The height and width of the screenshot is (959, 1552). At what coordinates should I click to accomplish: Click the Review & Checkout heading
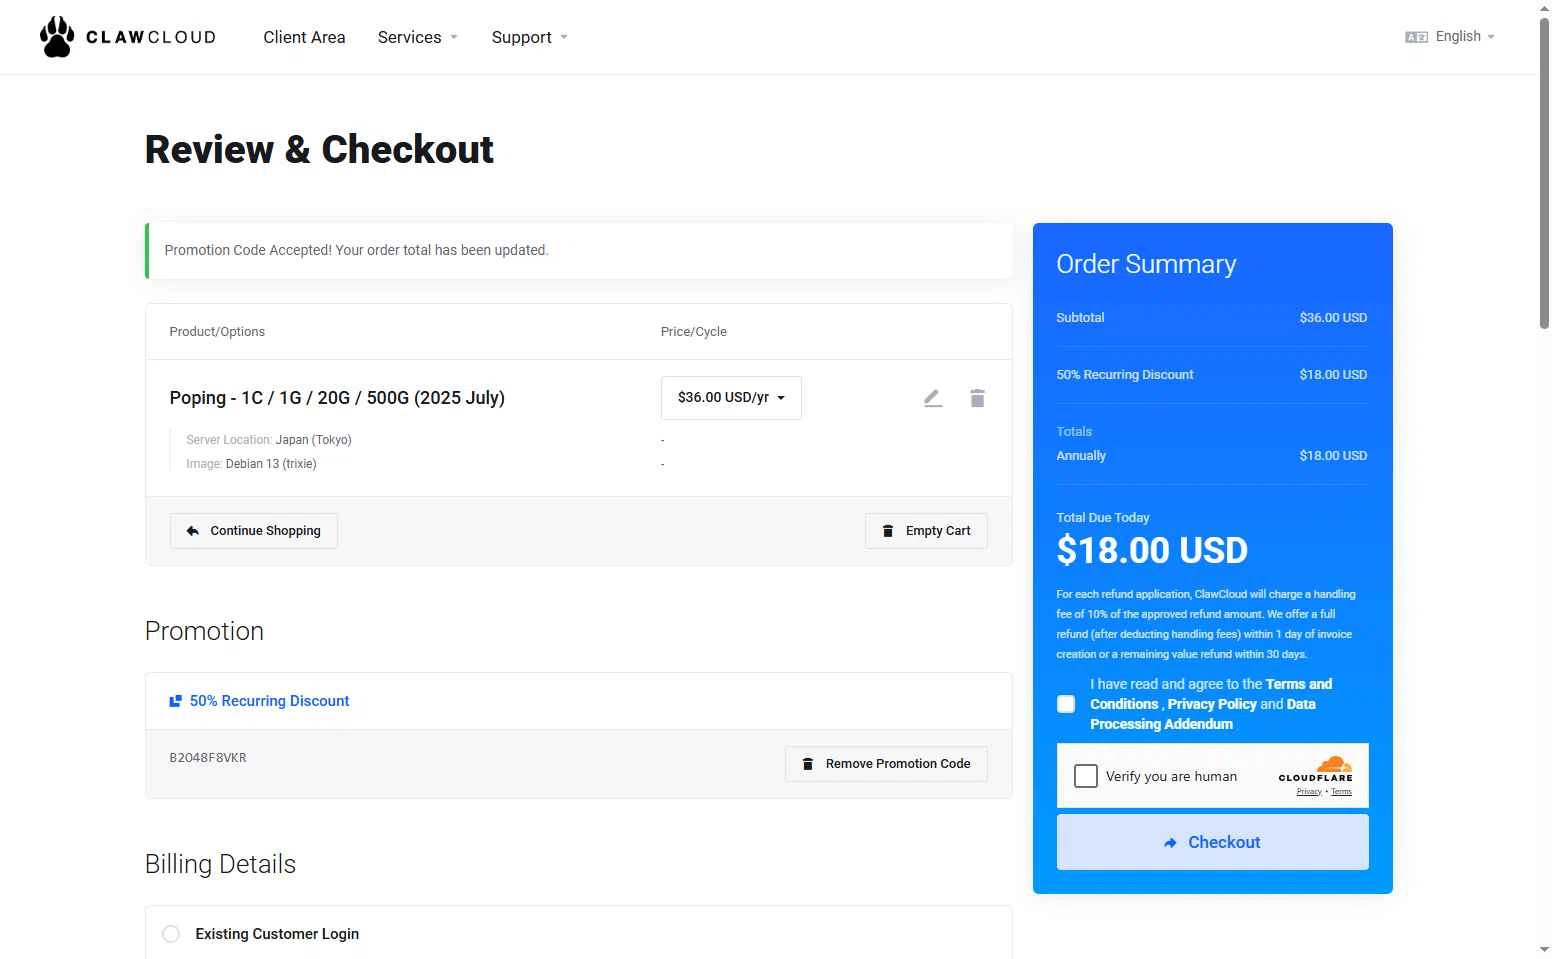(x=319, y=149)
